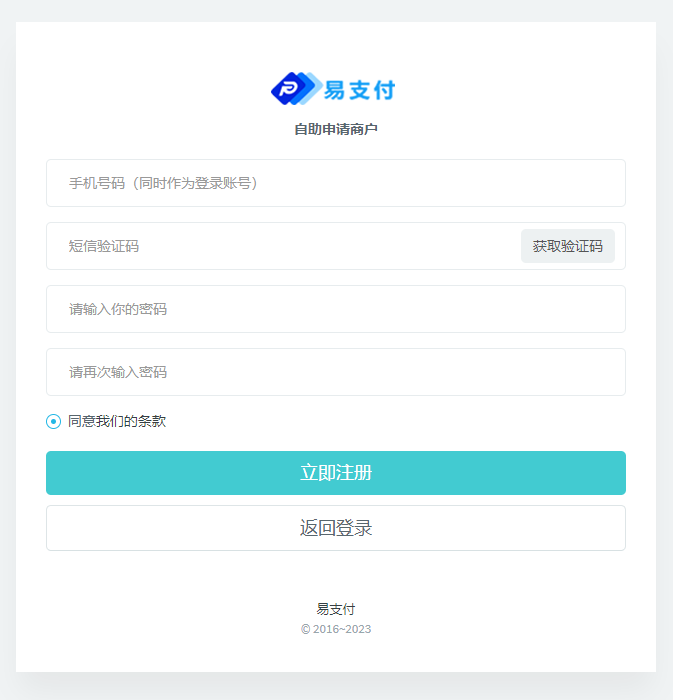Focus the 请输入你的密码 password field

[335, 309]
